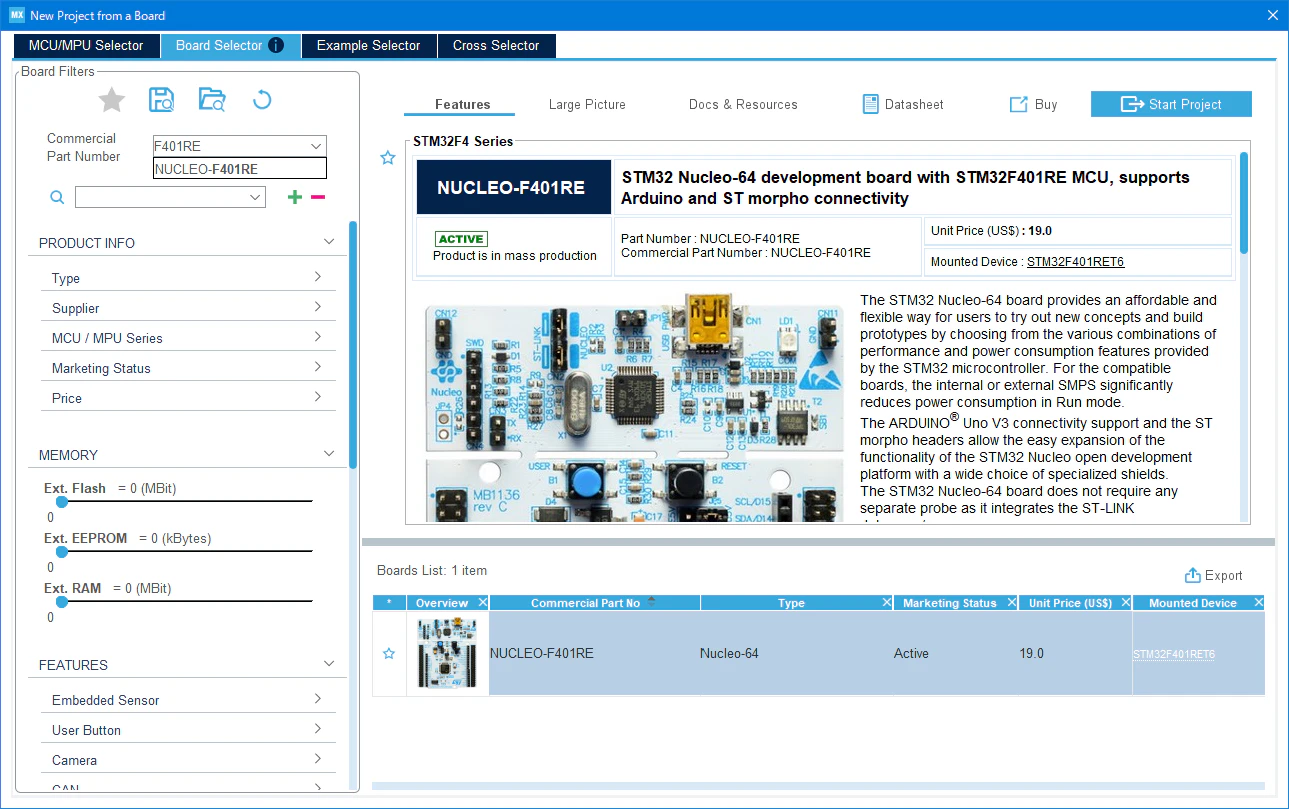Export the boards list
This screenshot has width=1289, height=809.
pos(1213,575)
